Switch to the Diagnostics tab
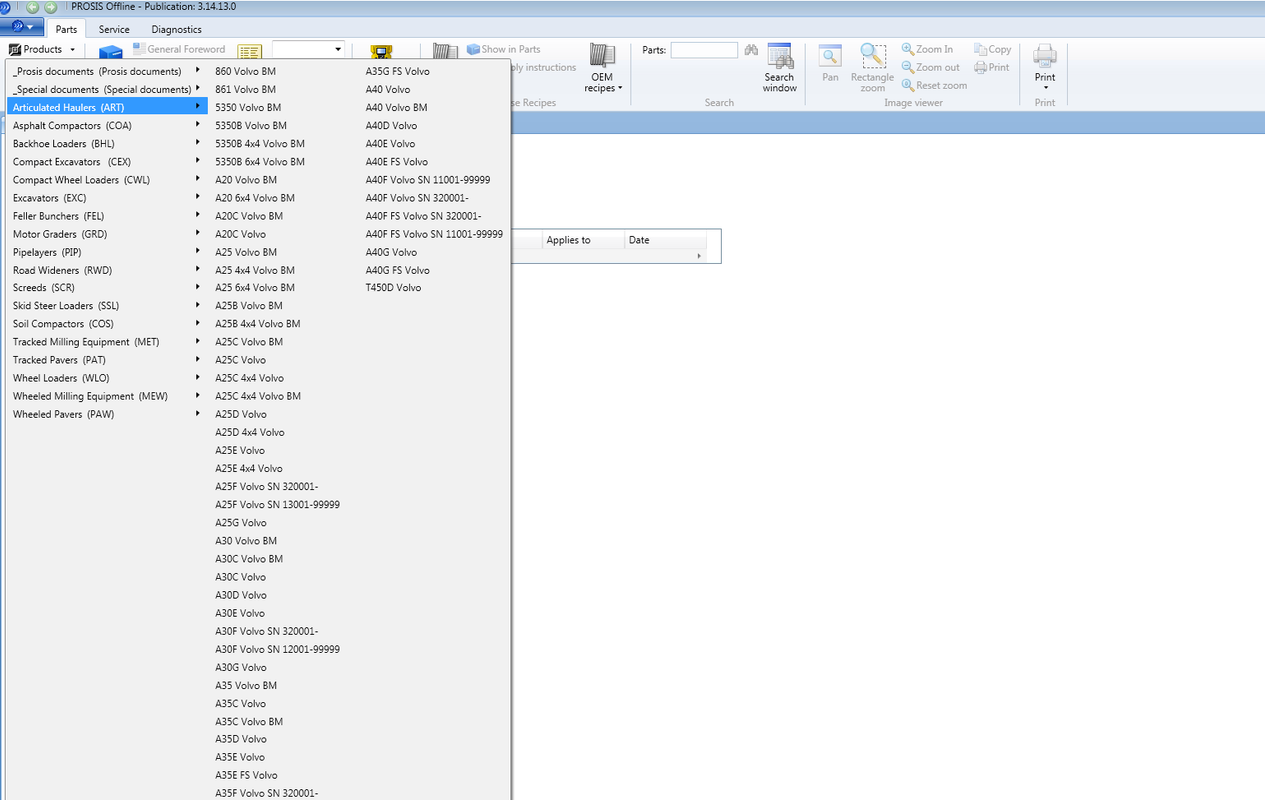 [x=176, y=29]
